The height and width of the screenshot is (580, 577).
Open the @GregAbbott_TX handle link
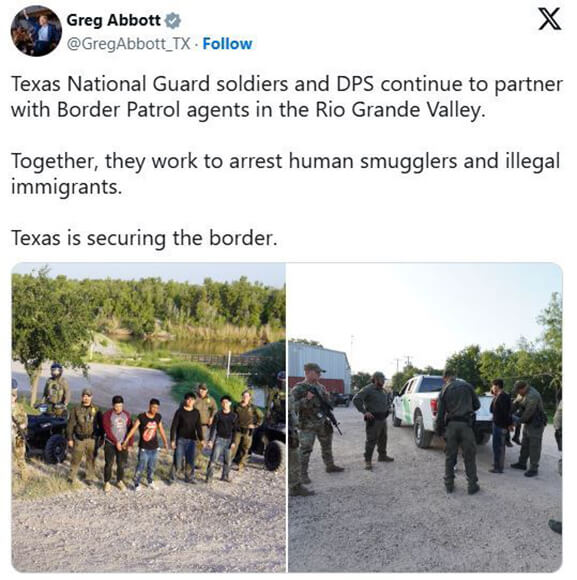(129, 44)
